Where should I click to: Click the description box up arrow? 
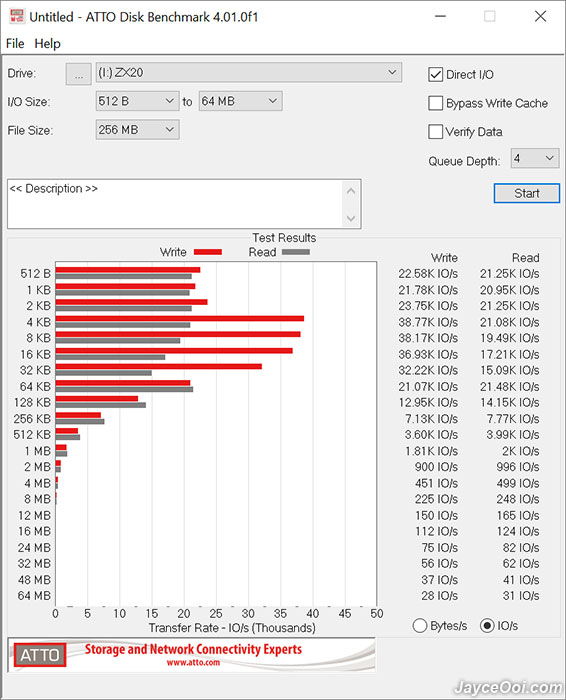click(351, 191)
